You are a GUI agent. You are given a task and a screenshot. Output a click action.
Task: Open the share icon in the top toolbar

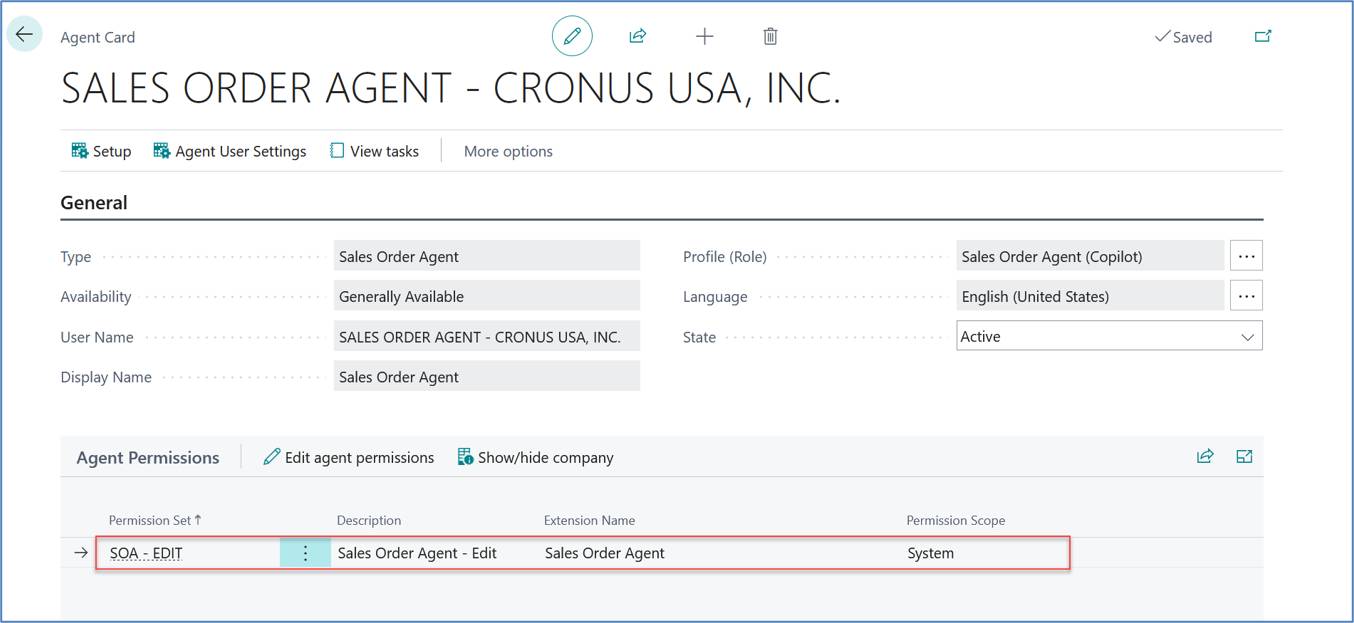click(x=637, y=36)
